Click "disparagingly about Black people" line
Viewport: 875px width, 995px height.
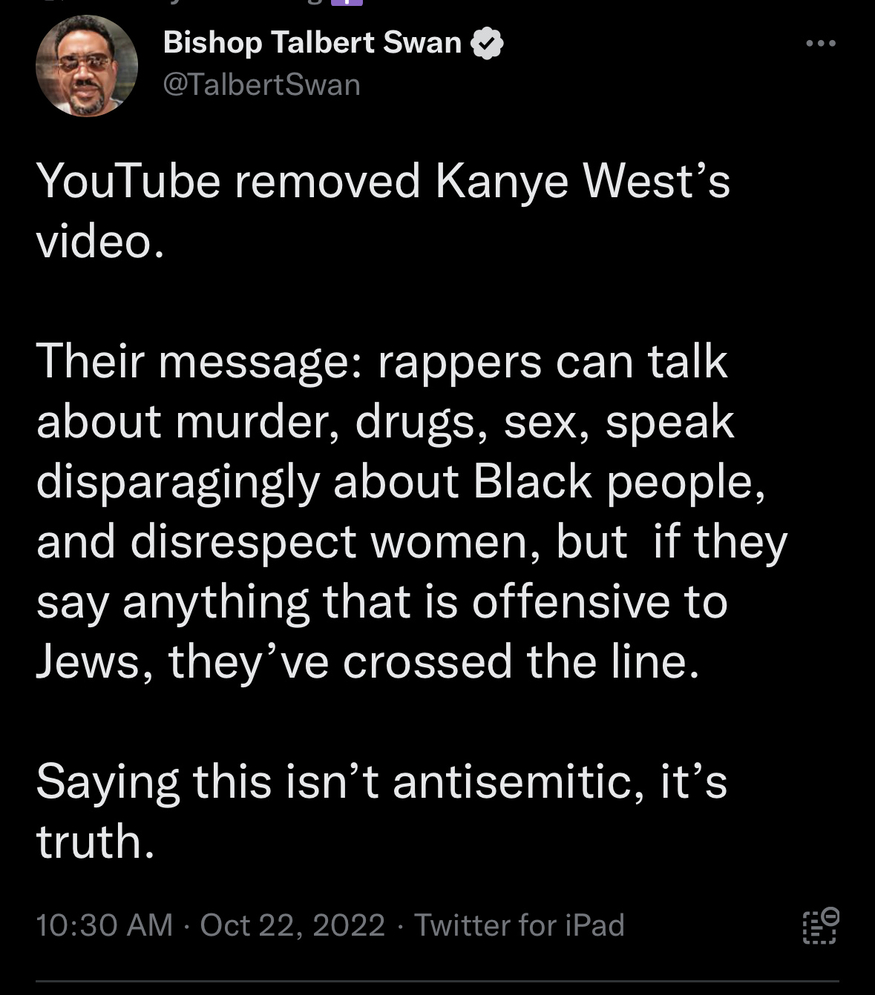[400, 482]
